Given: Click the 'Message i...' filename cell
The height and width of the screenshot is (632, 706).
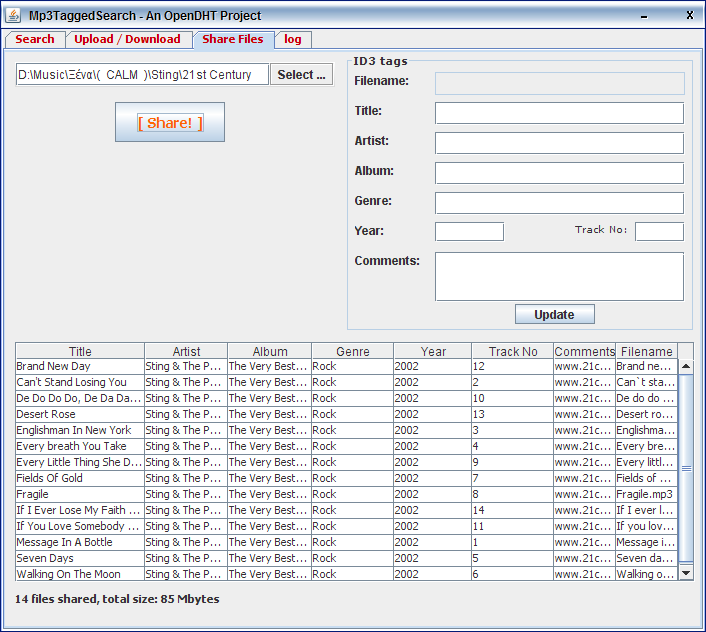Looking at the screenshot, I should click(647, 542).
